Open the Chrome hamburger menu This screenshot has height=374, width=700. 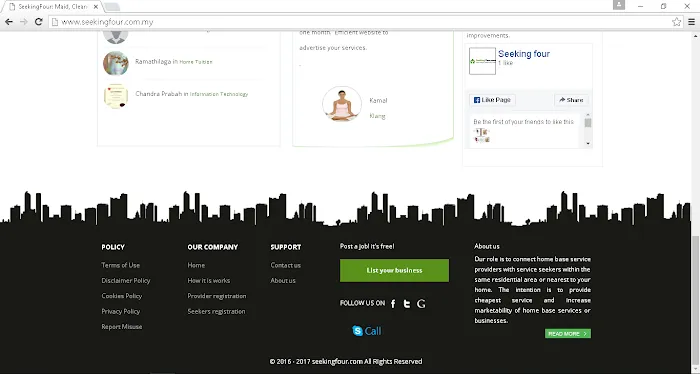point(692,22)
